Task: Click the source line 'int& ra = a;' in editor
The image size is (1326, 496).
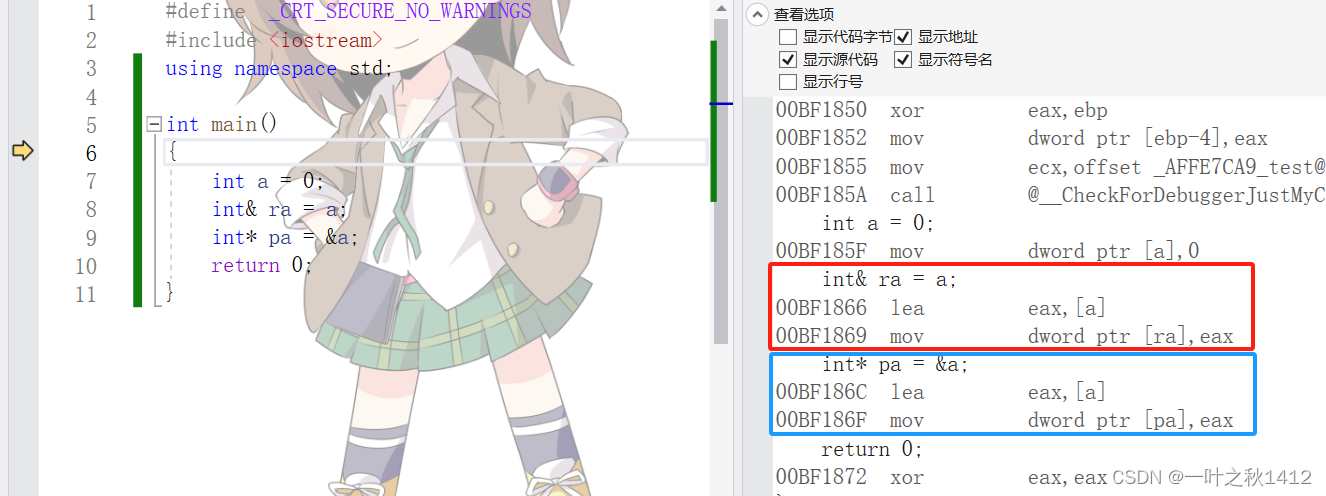Action: 279,209
